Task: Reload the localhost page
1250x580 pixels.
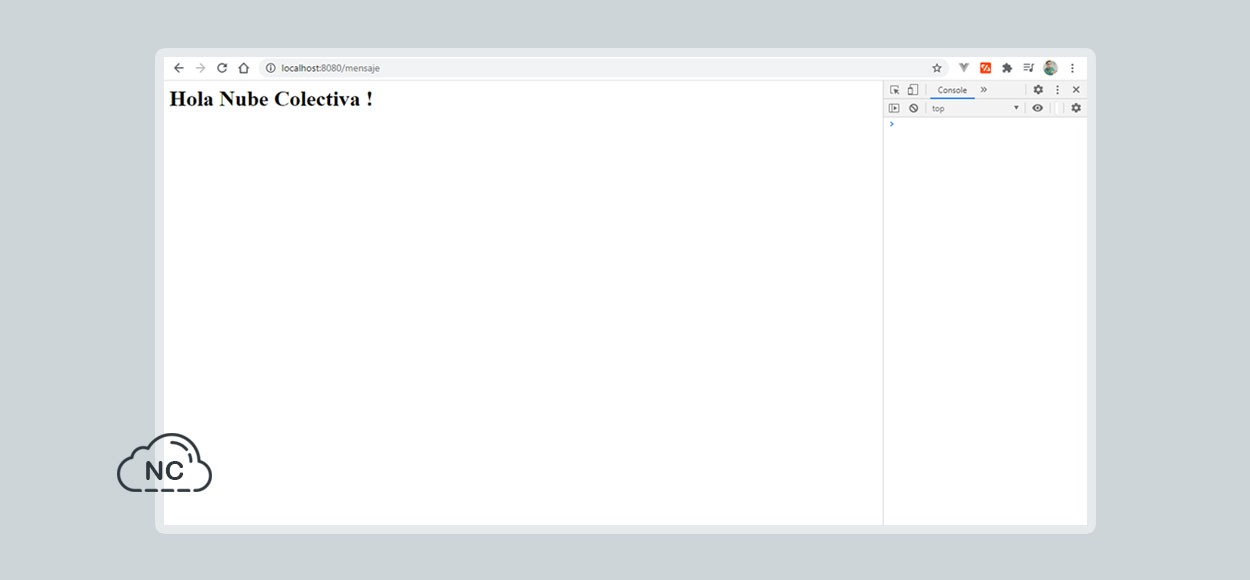Action: point(222,68)
